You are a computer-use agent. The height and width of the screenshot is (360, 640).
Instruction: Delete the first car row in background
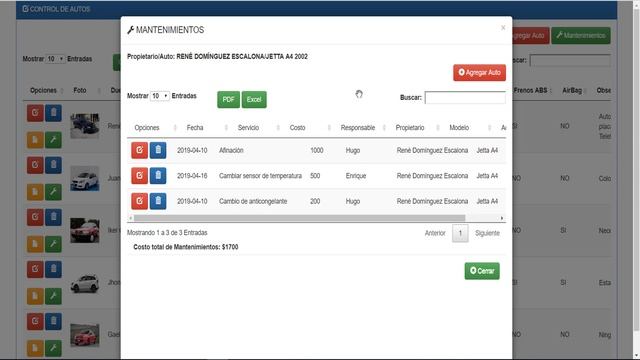click(53, 113)
